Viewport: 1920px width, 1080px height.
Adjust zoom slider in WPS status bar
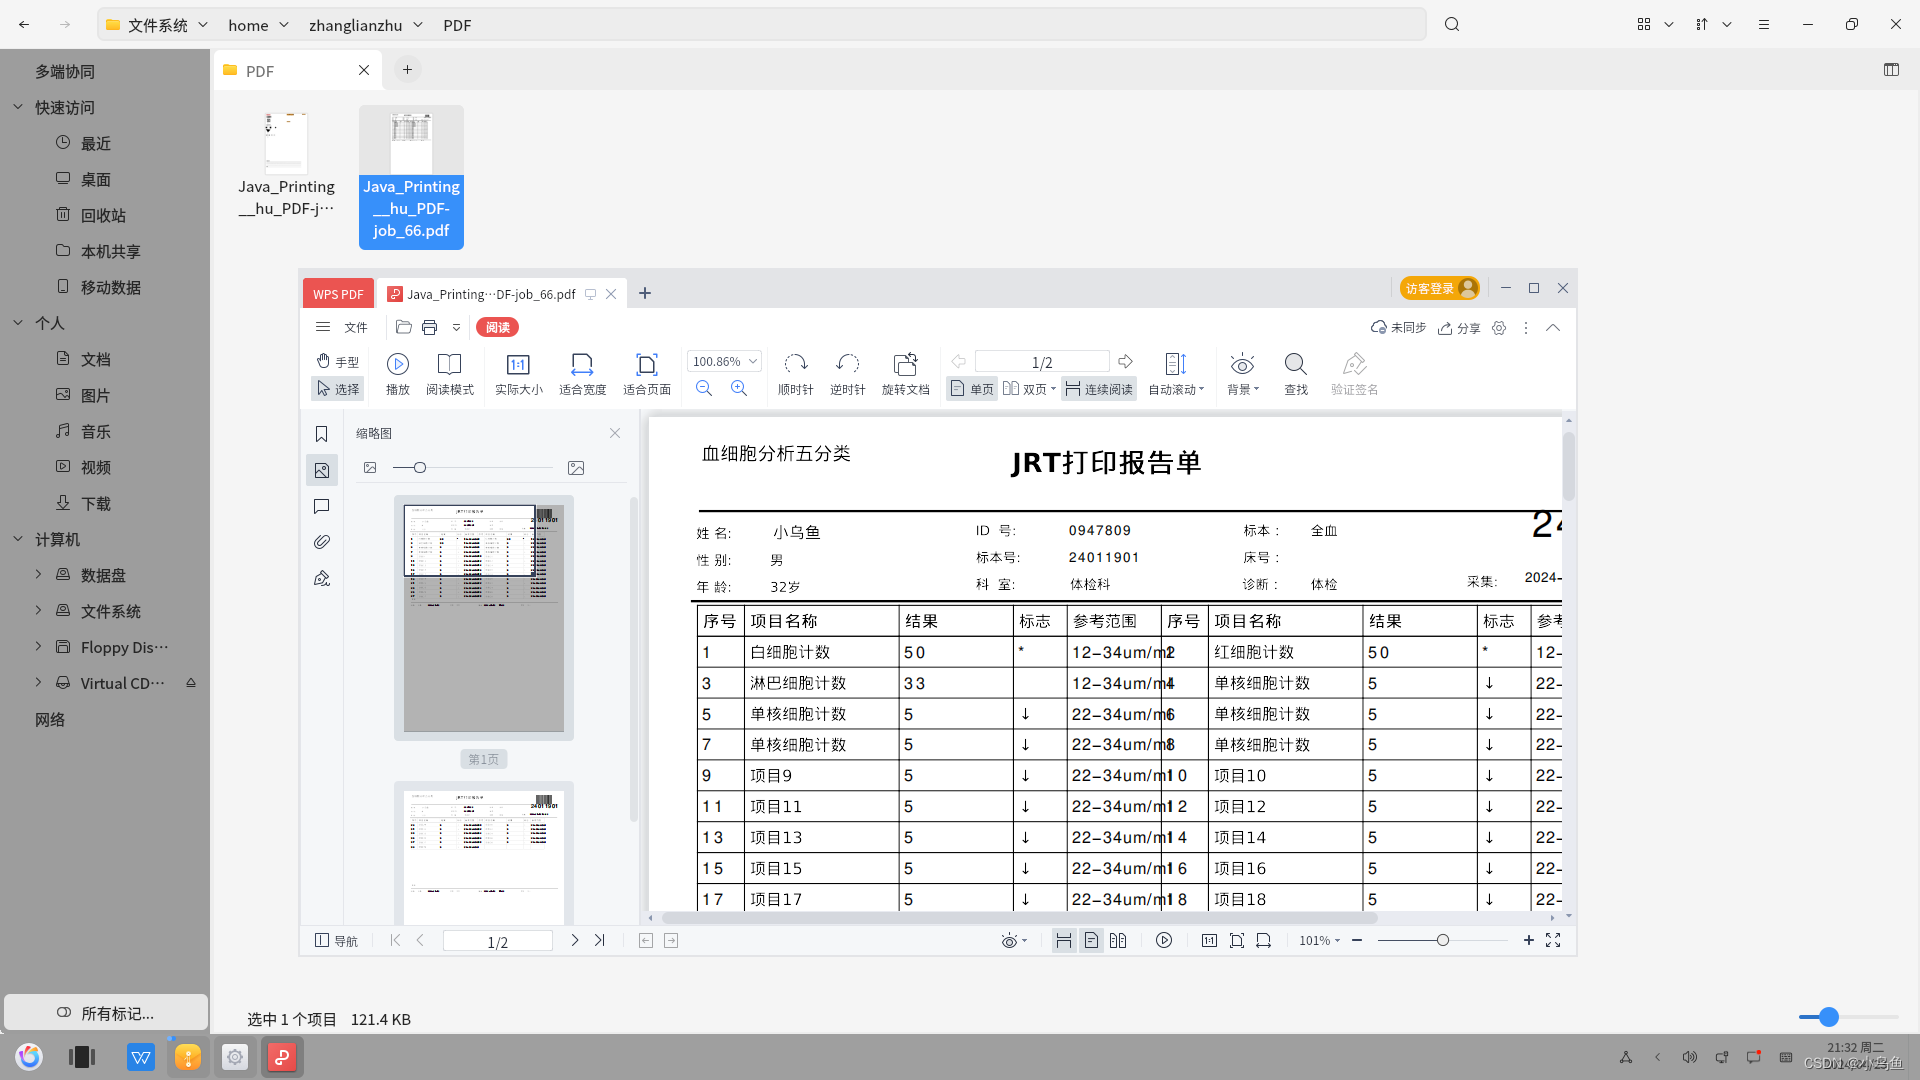pos(1442,940)
